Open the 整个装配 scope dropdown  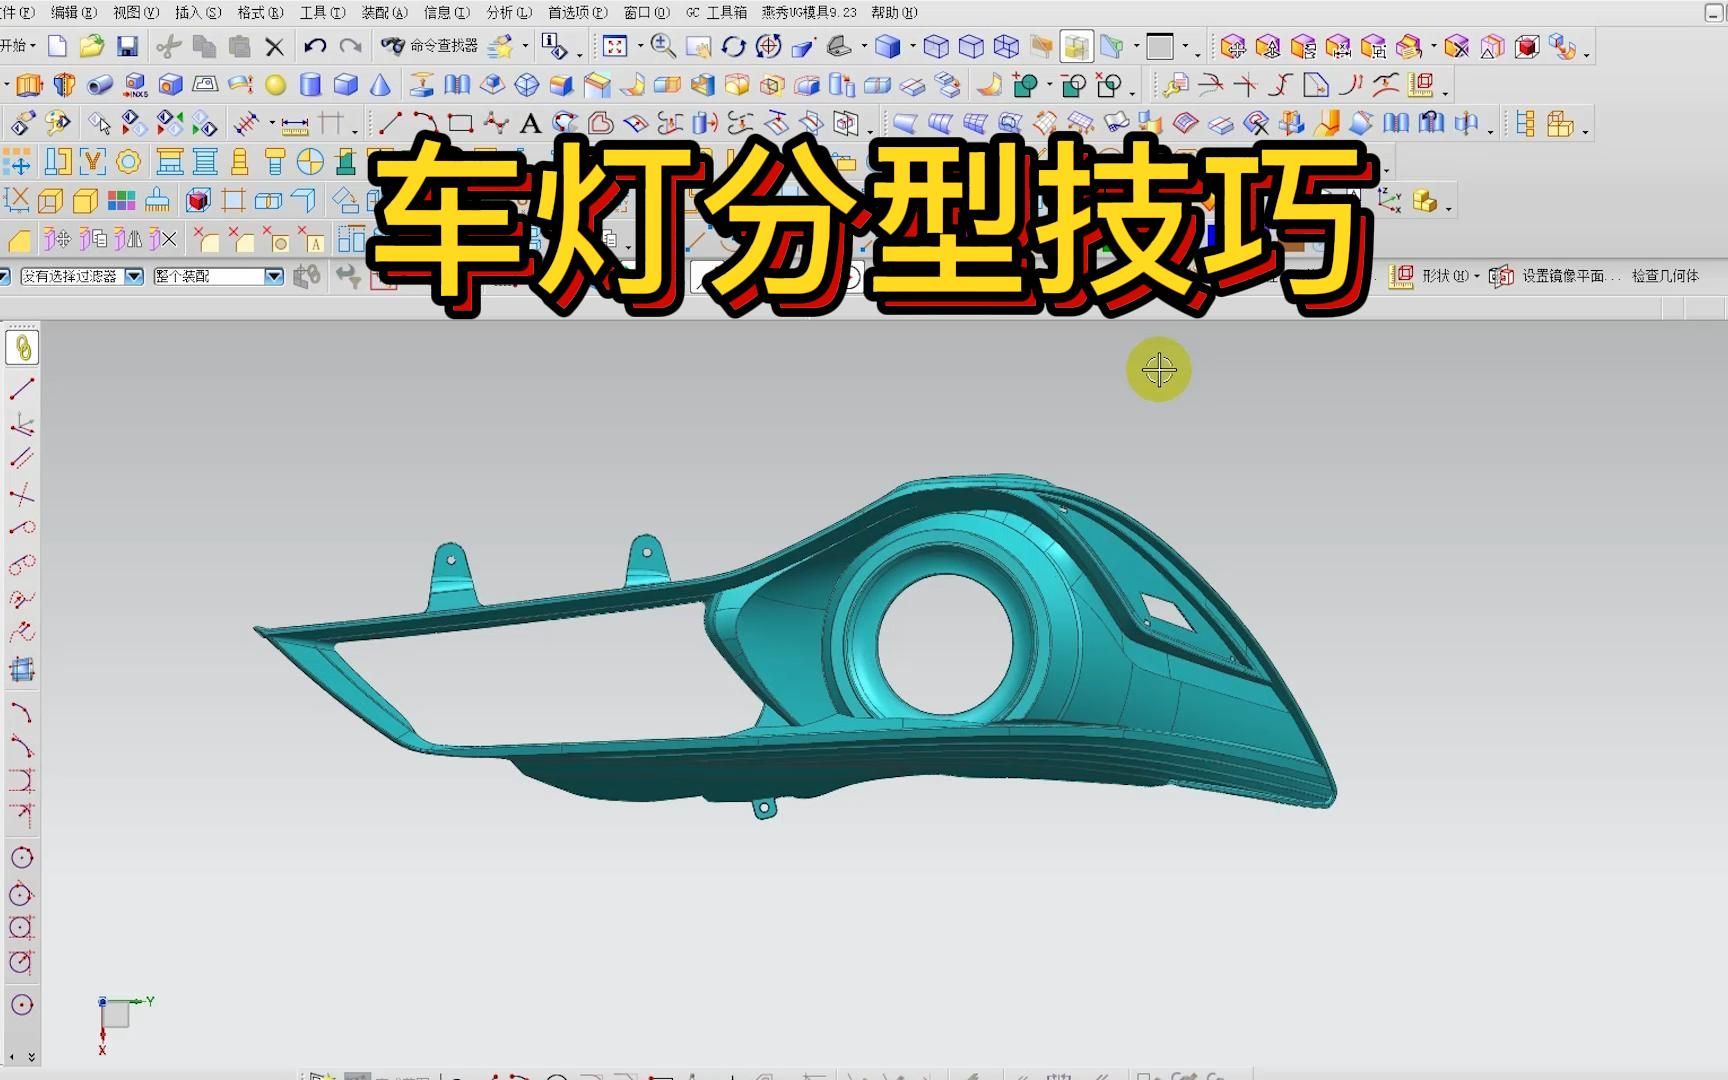coord(272,277)
